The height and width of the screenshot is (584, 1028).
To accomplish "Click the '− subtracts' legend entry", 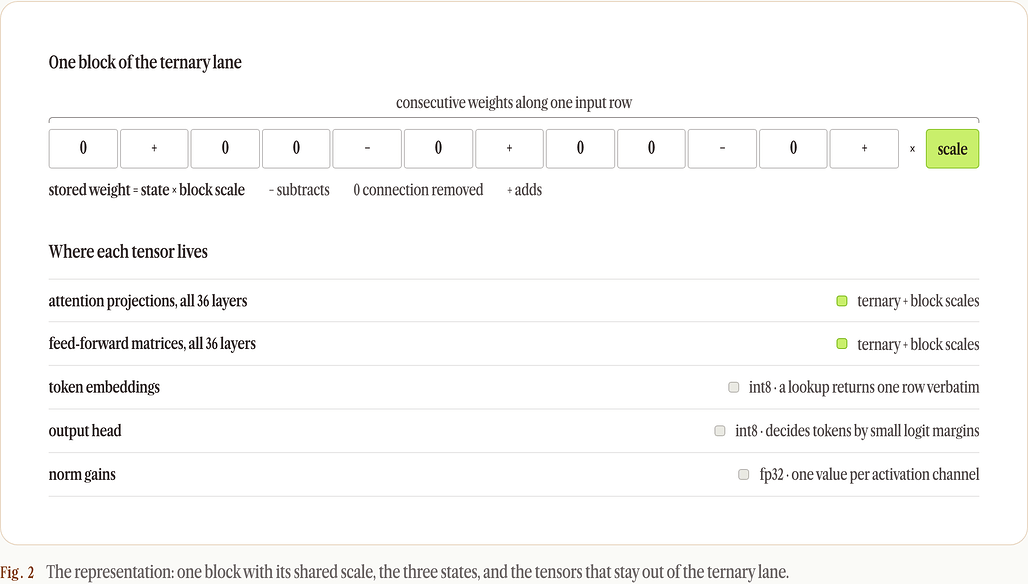I will (x=299, y=190).
